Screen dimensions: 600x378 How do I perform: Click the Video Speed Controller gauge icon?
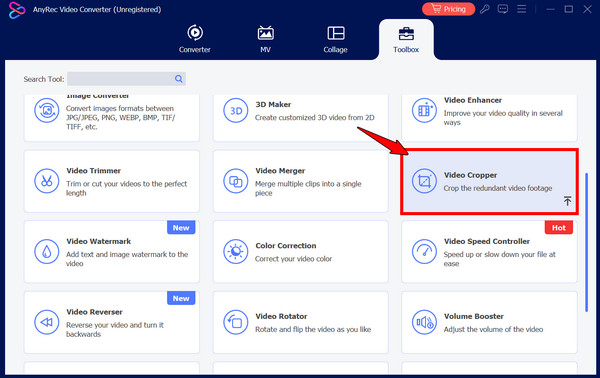[424, 251]
